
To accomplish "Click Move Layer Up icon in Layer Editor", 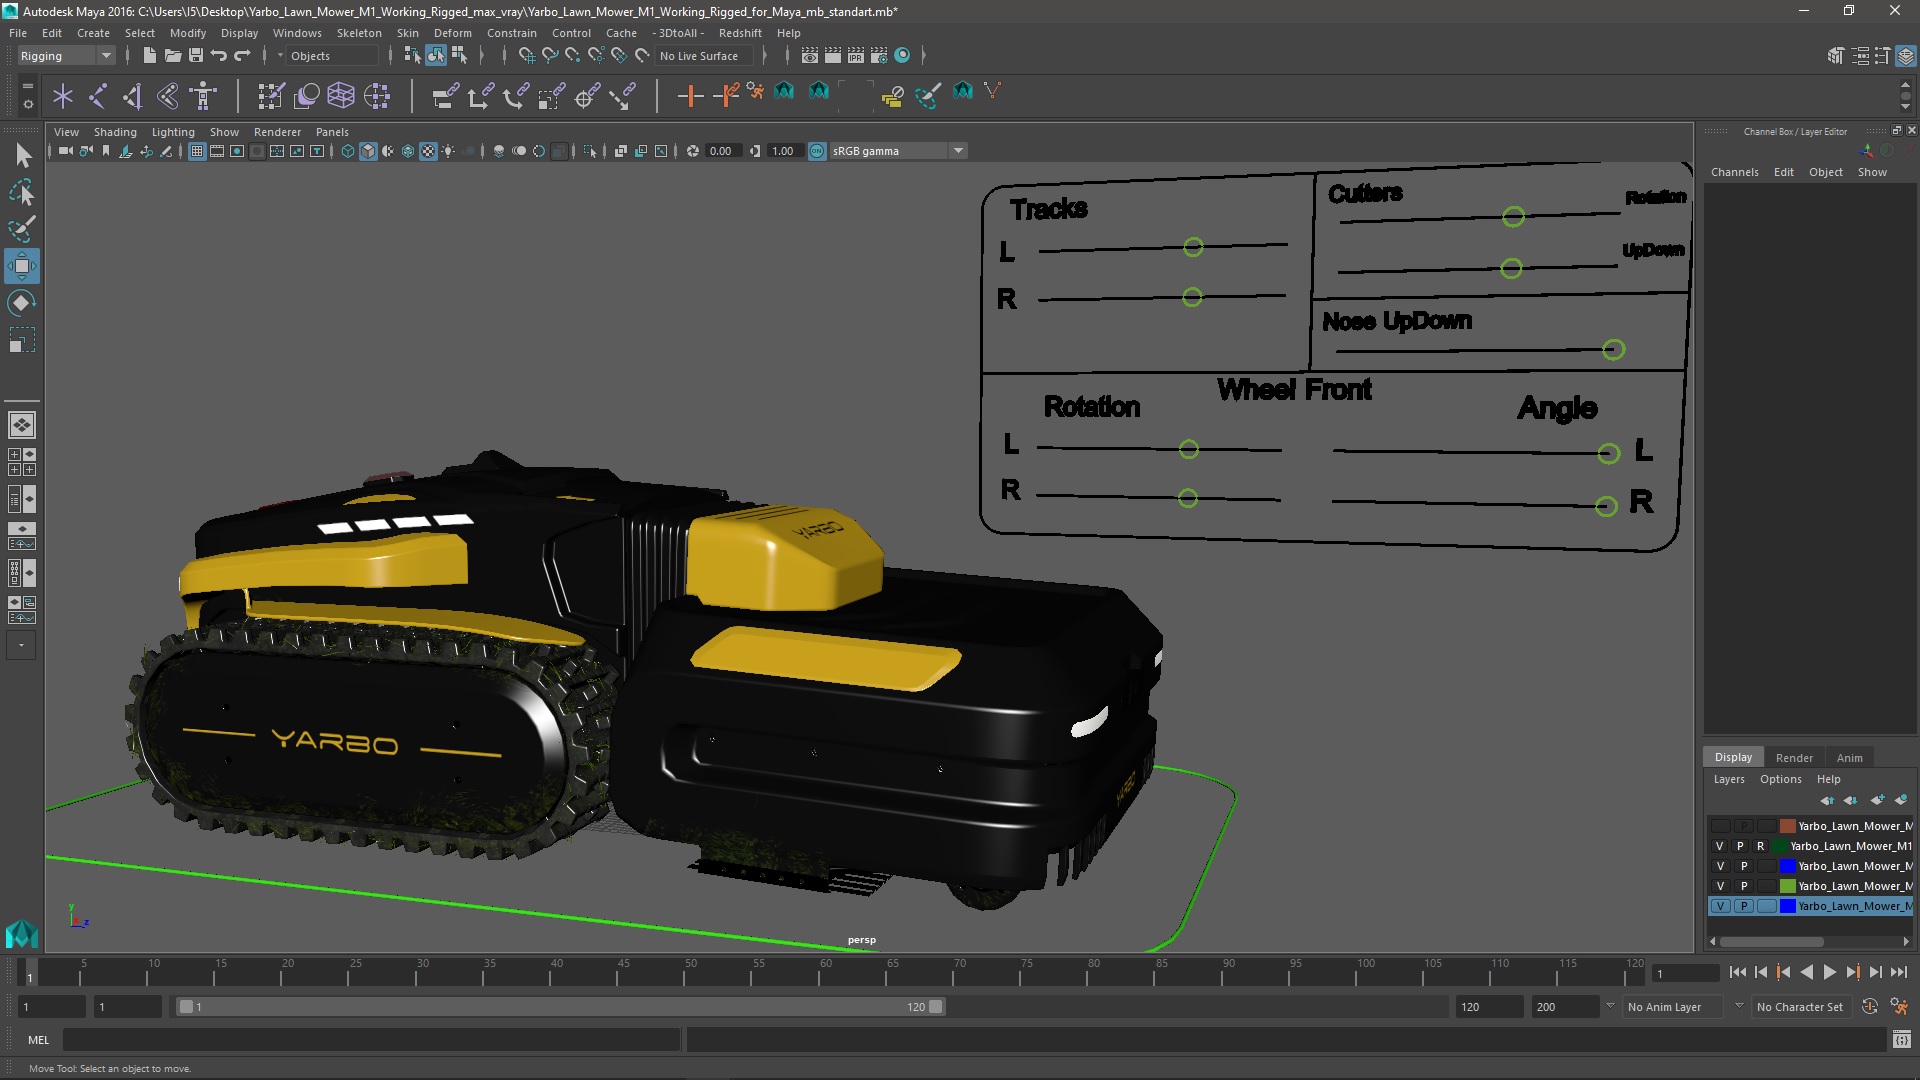I will [x=1827, y=800].
